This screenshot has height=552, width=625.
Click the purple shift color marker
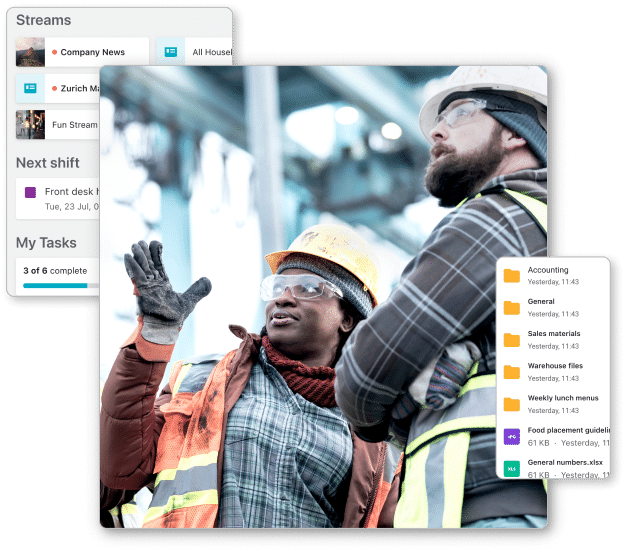coord(30,192)
